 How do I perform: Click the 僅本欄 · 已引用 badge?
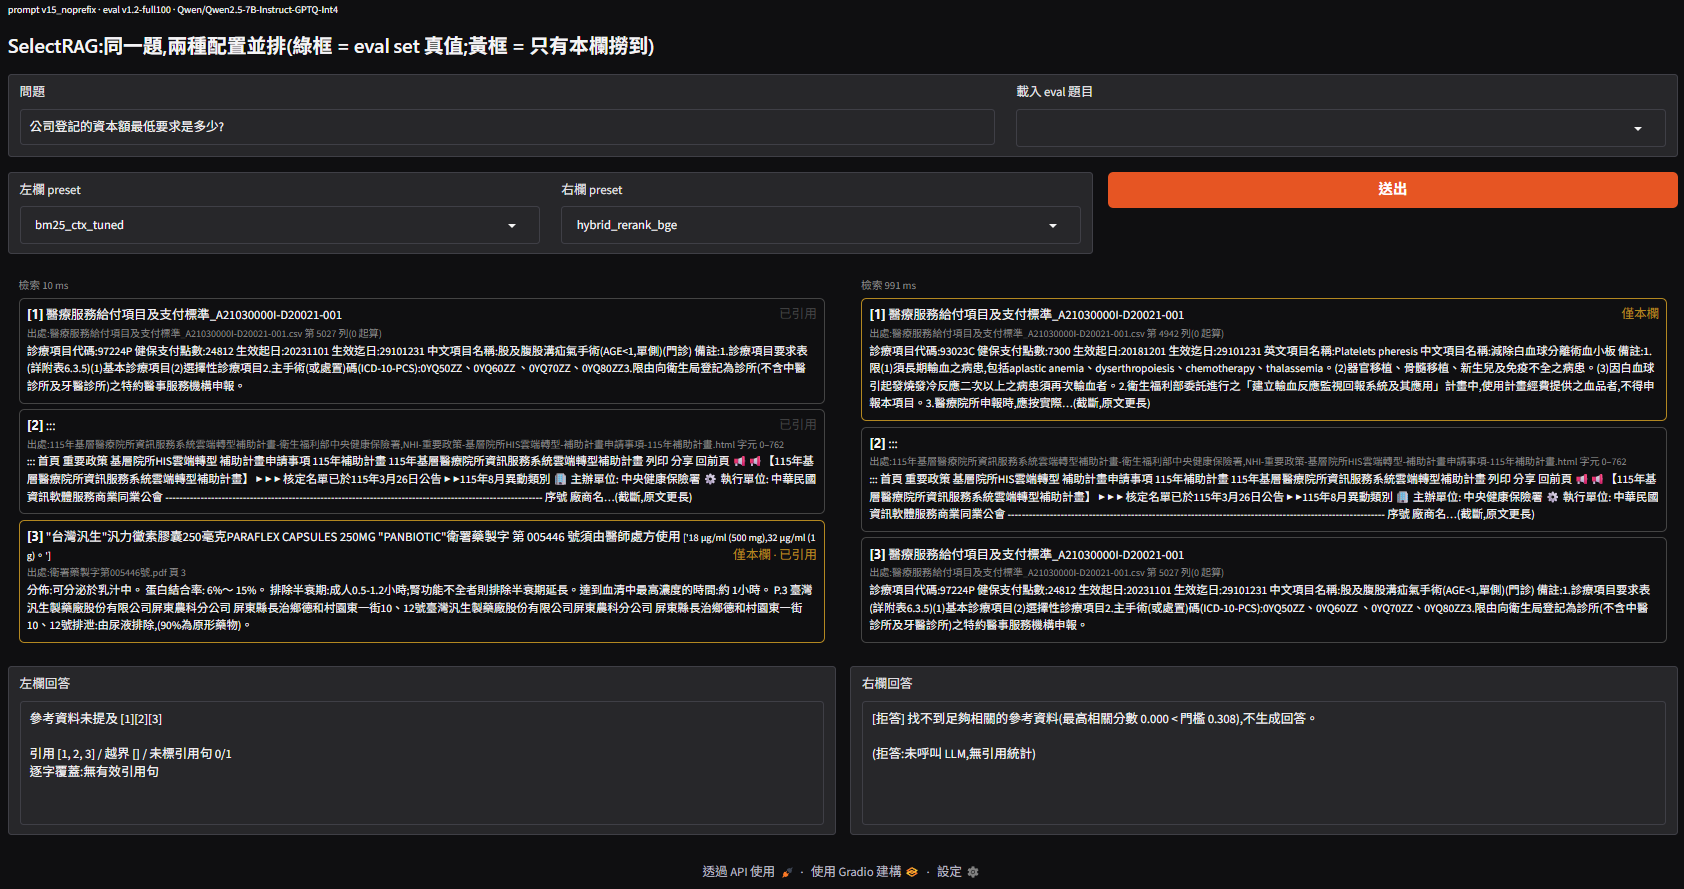coord(774,554)
